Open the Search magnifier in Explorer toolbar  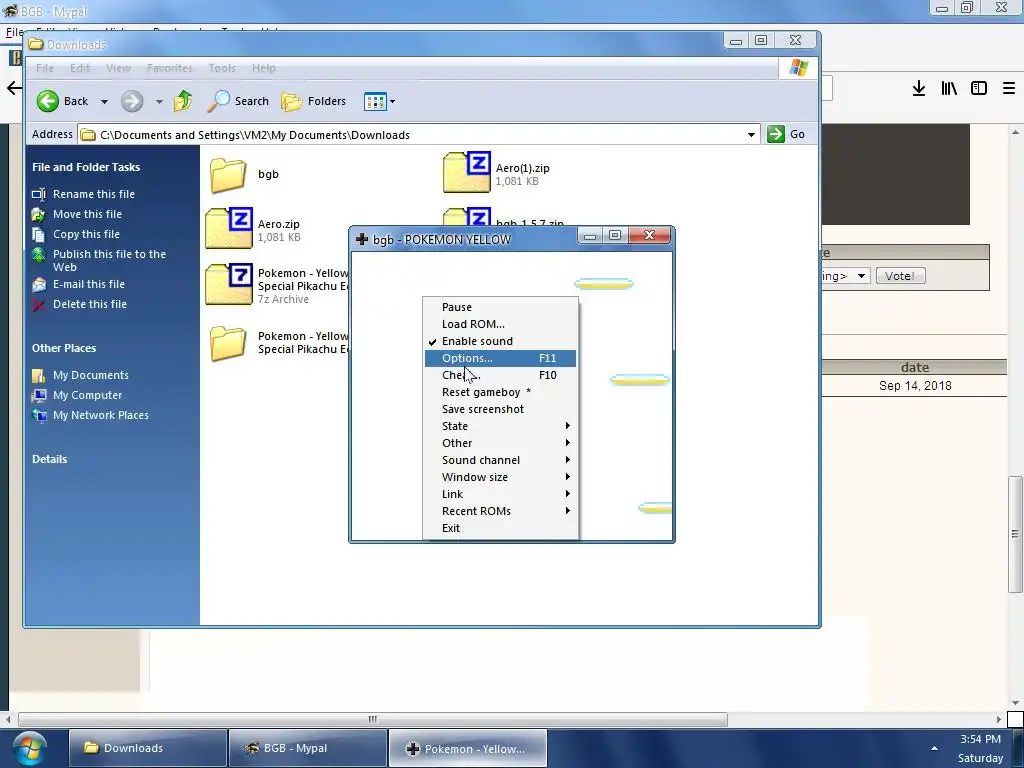click(219, 101)
